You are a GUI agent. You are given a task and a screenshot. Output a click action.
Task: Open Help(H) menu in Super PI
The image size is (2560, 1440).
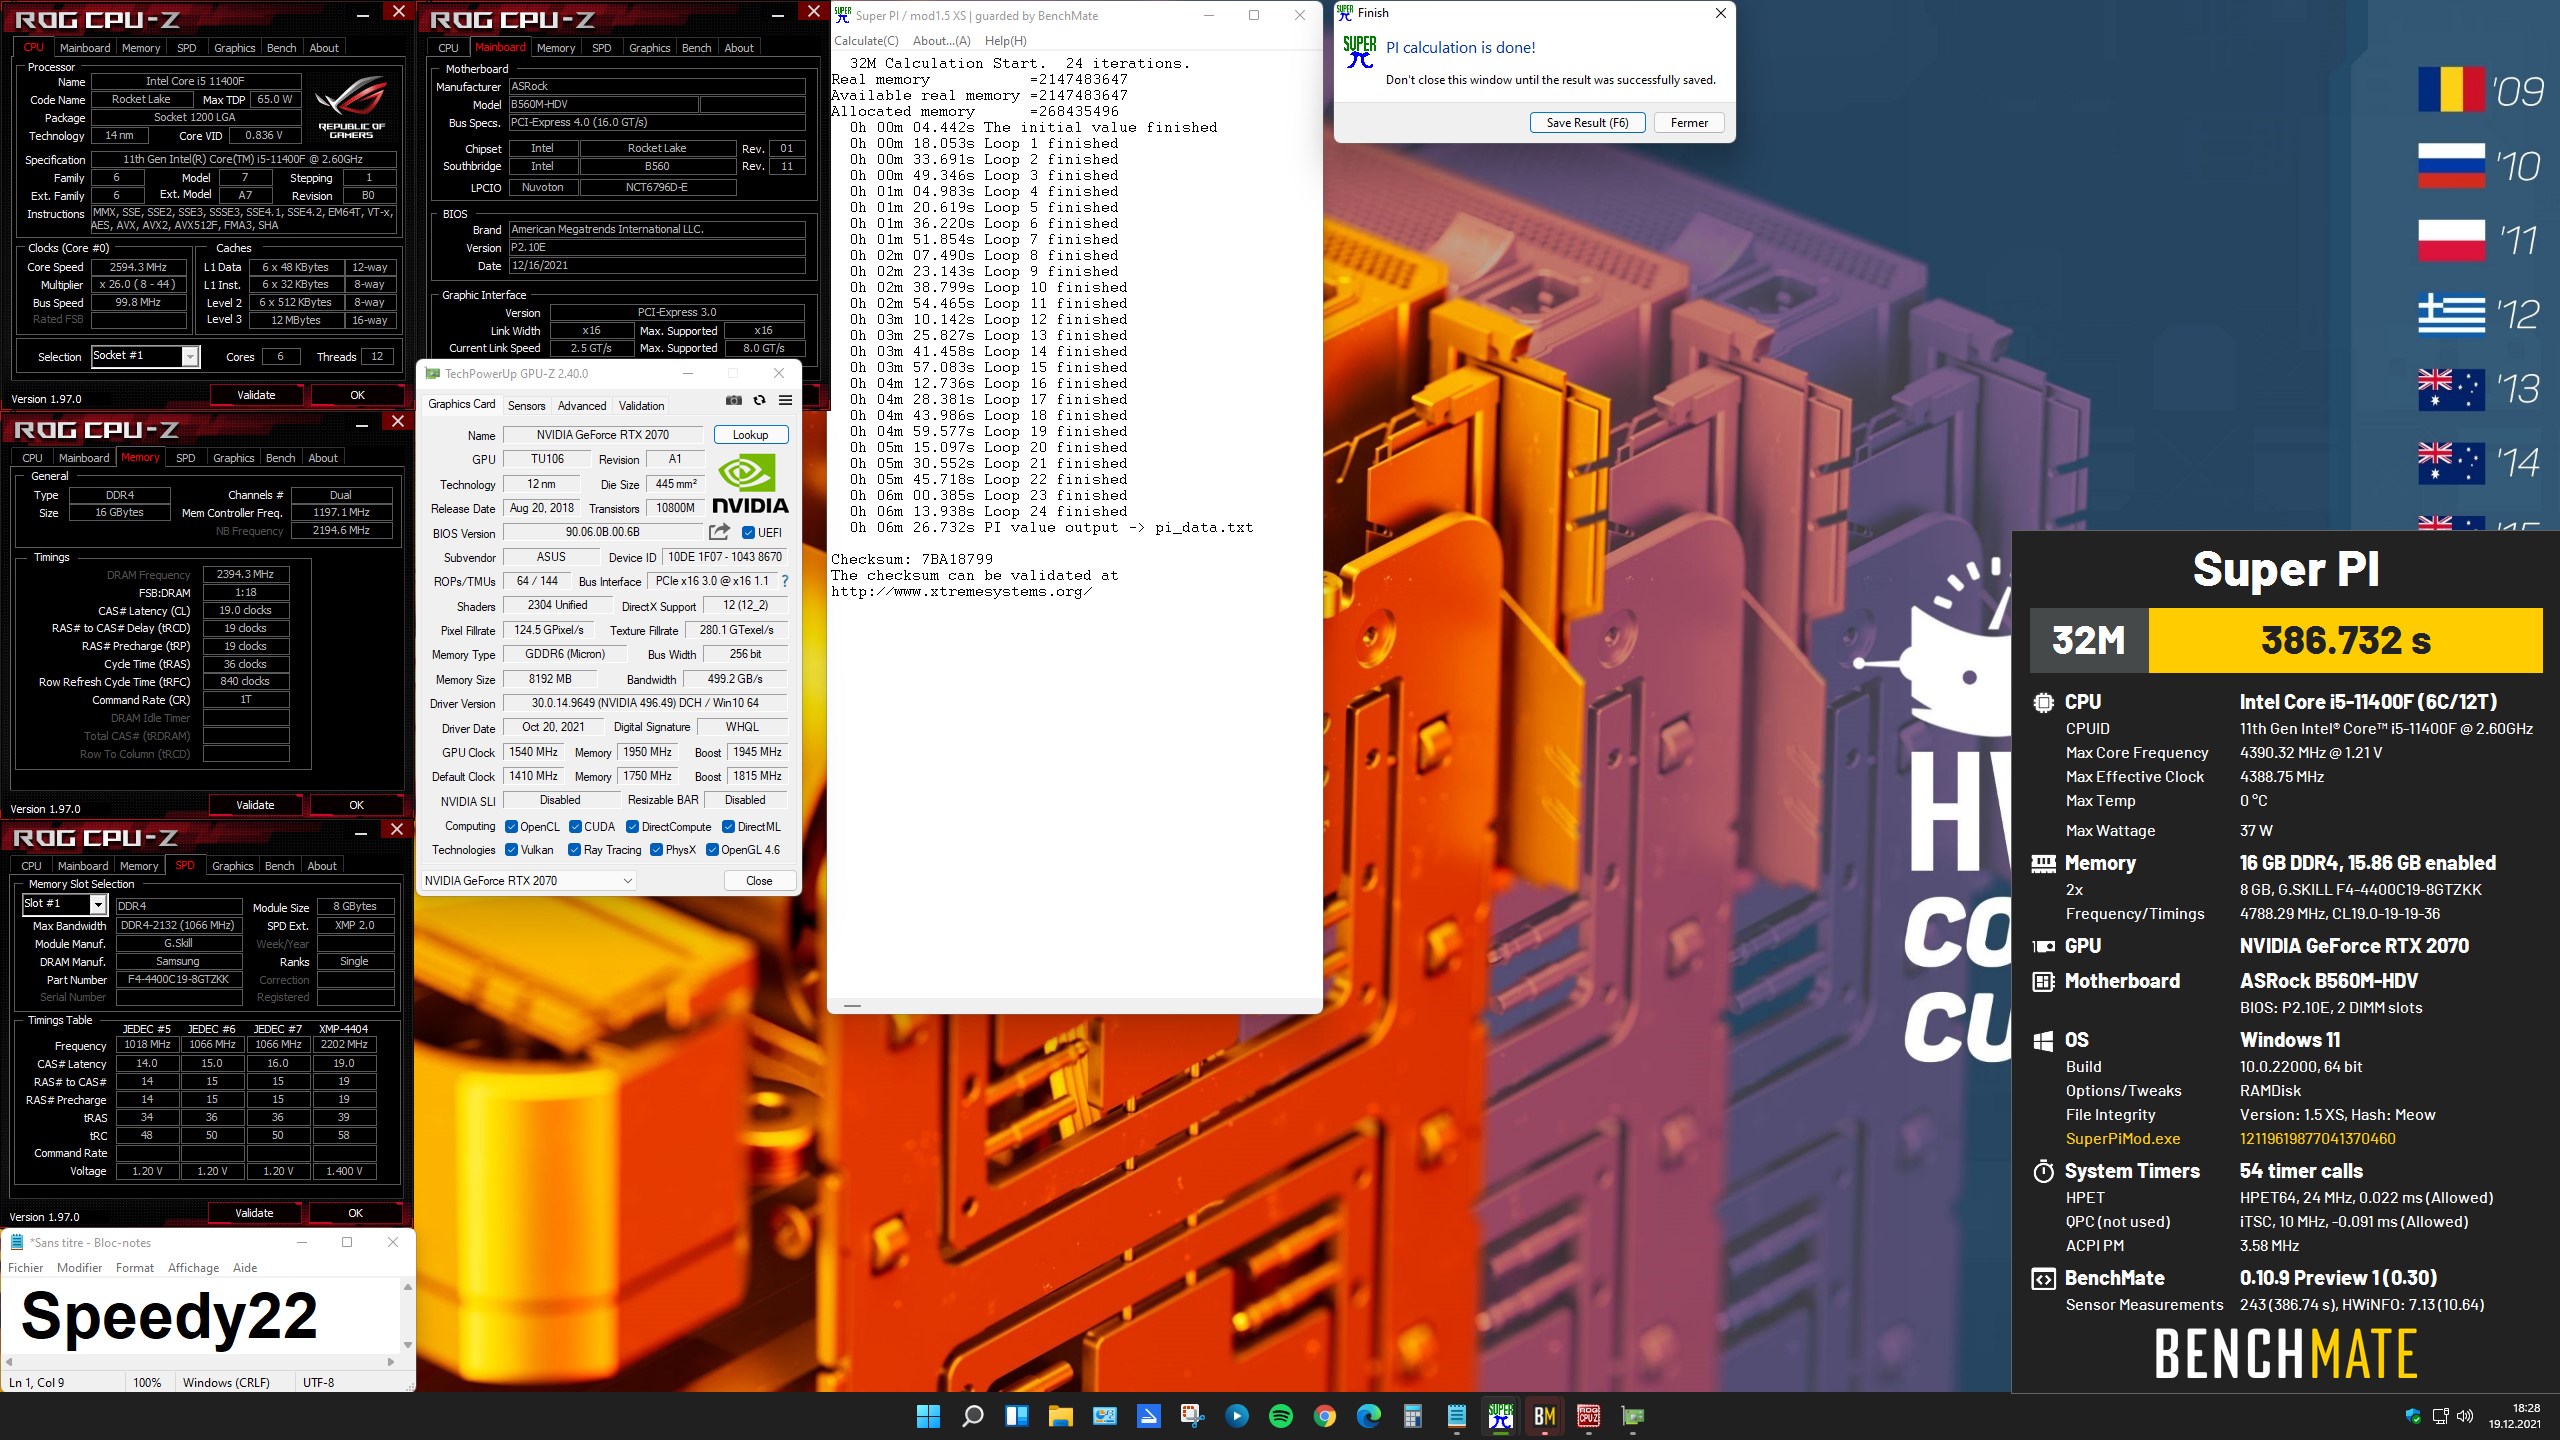1005,41
